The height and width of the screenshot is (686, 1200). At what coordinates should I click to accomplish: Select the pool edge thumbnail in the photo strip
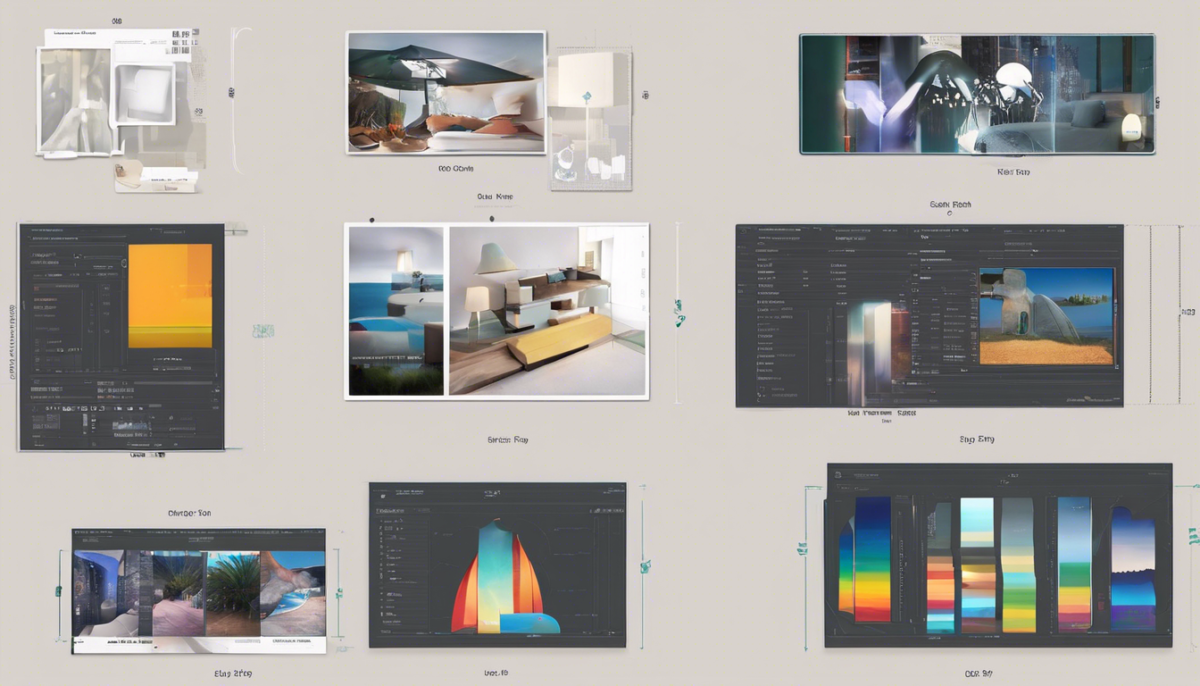pos(293,594)
